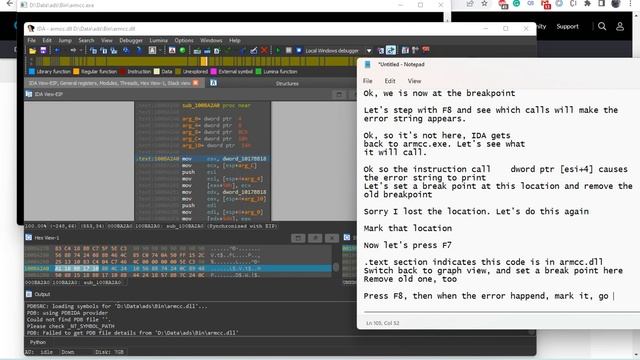640x360 pixels.
Task: Pause the debugged process
Action: tap(289, 51)
